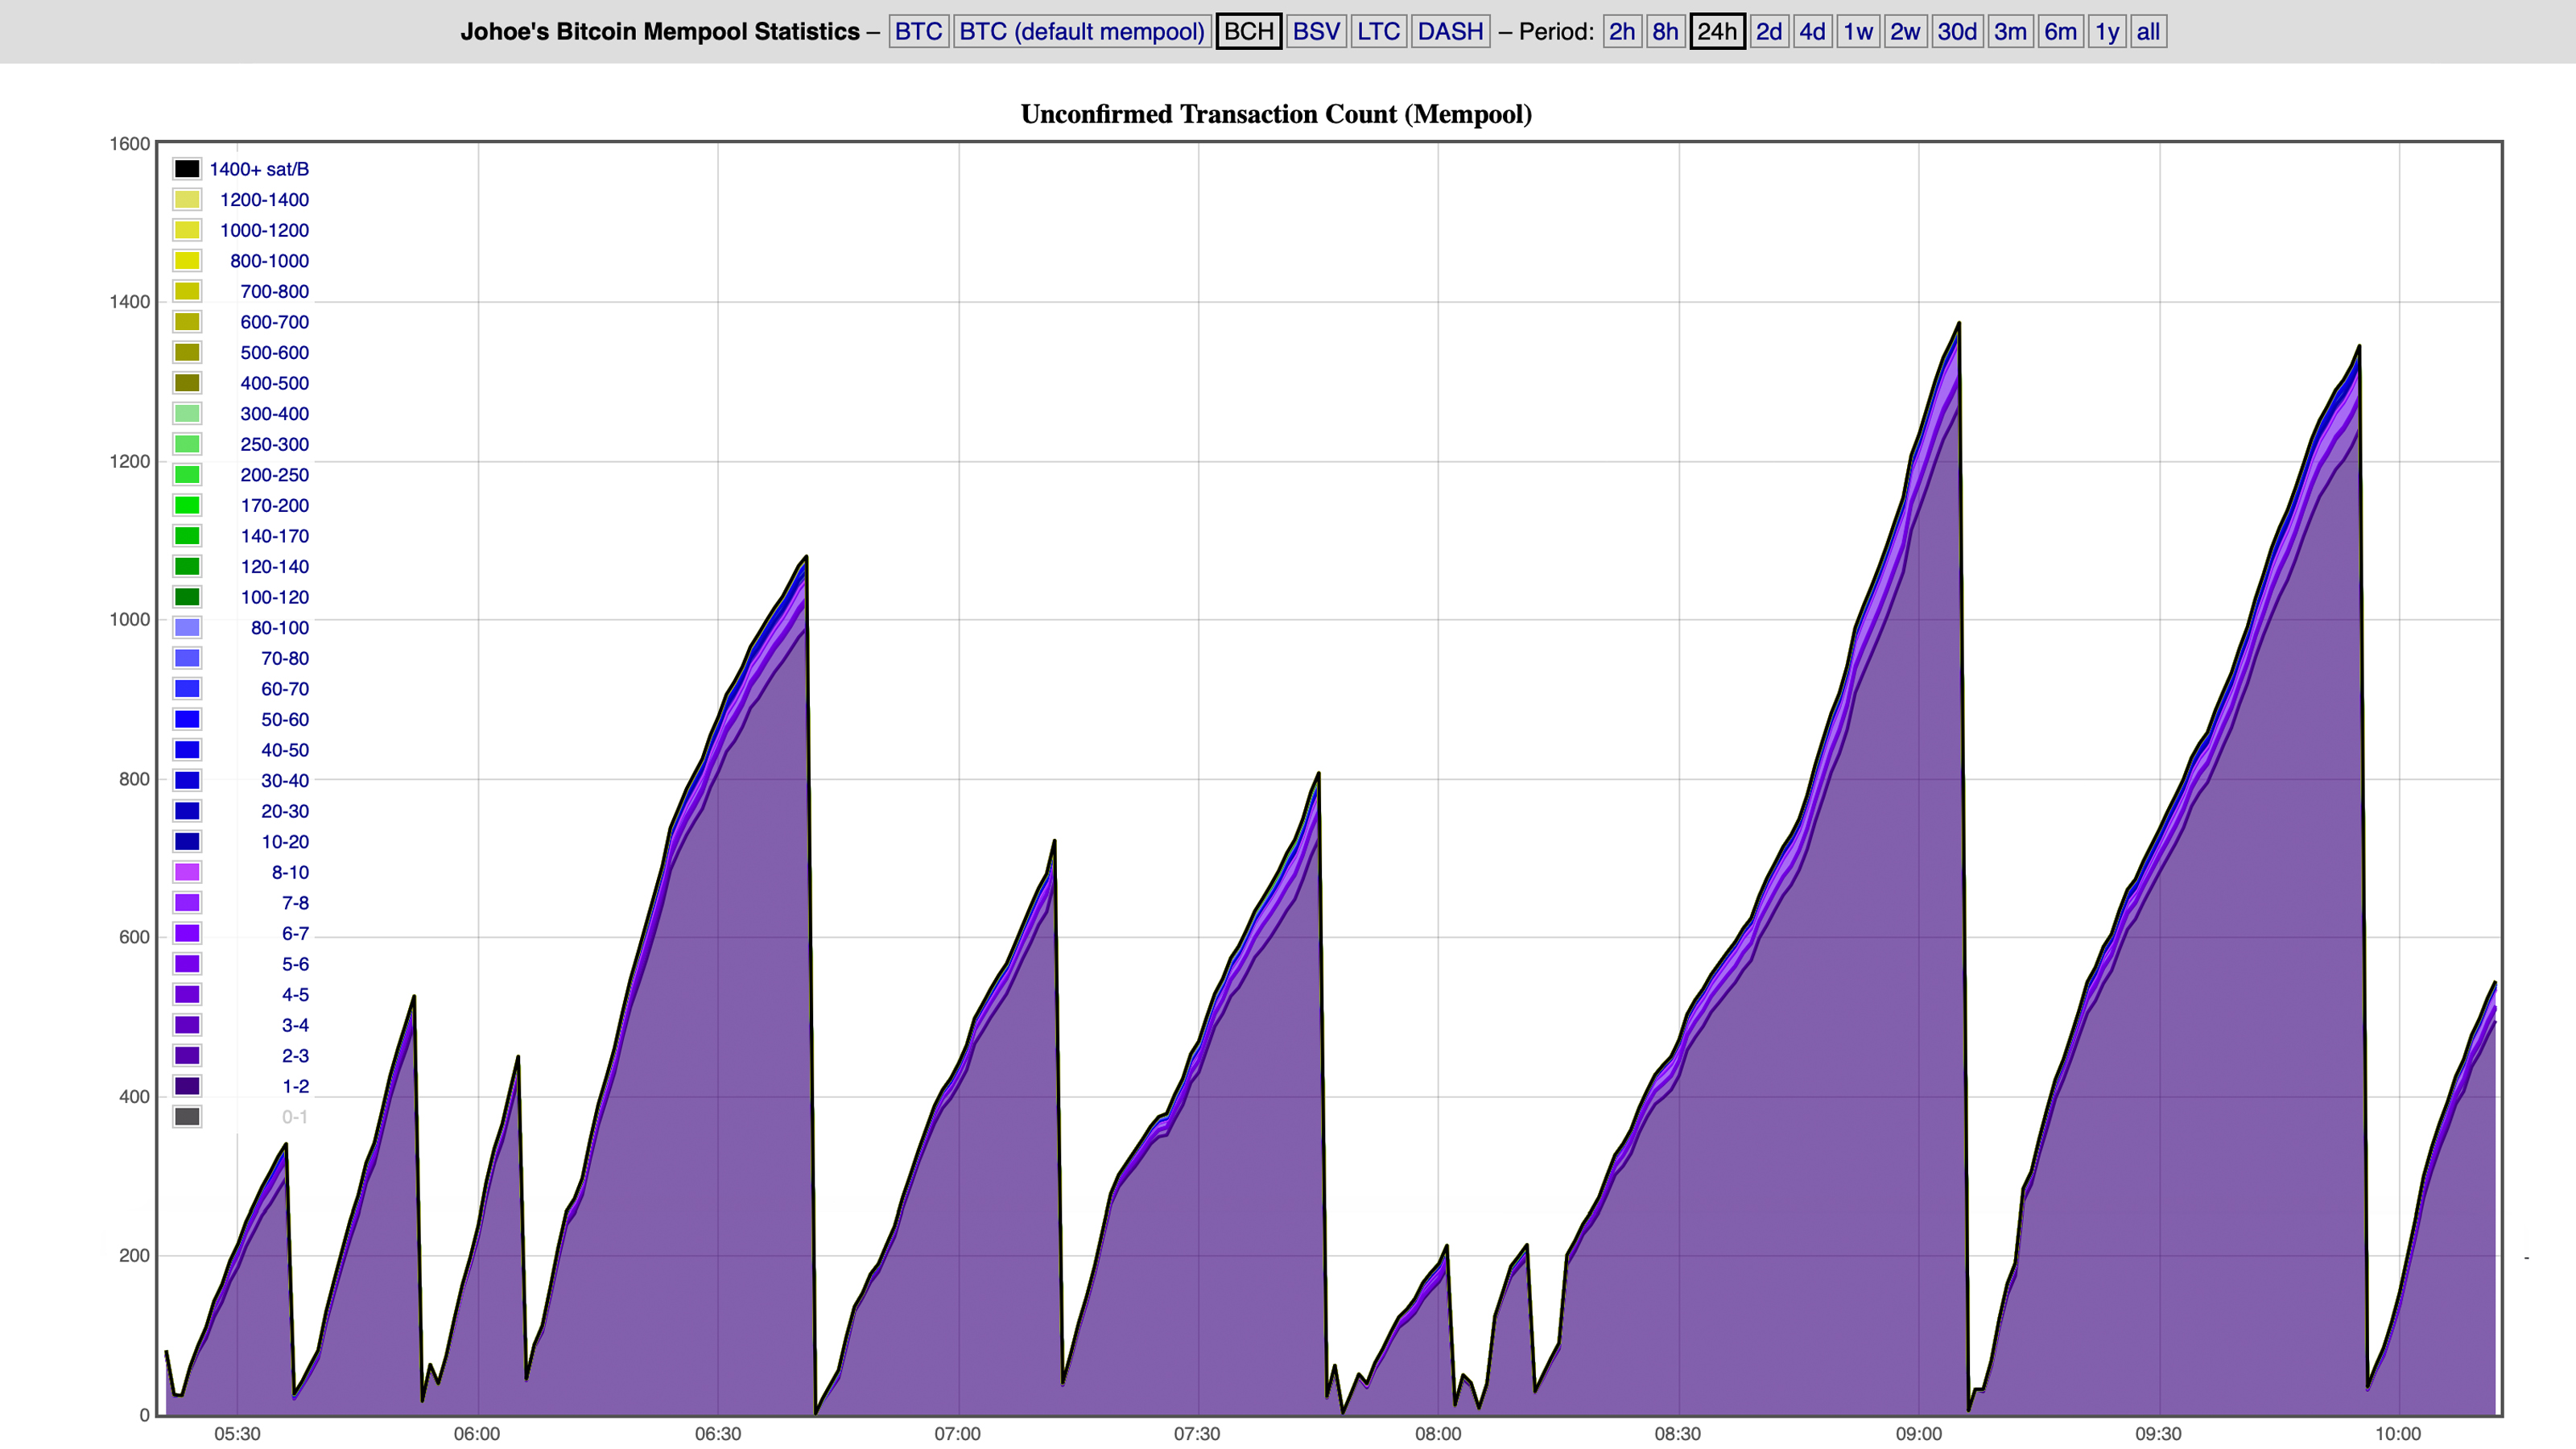Show the all-time period
The height and width of the screenshot is (1449, 2576).
[x=2148, y=32]
